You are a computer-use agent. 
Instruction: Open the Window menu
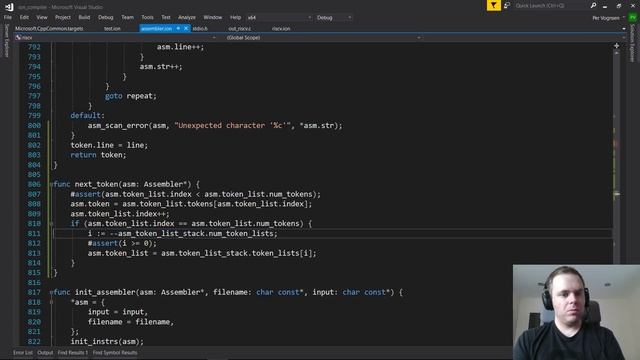tap(213, 18)
